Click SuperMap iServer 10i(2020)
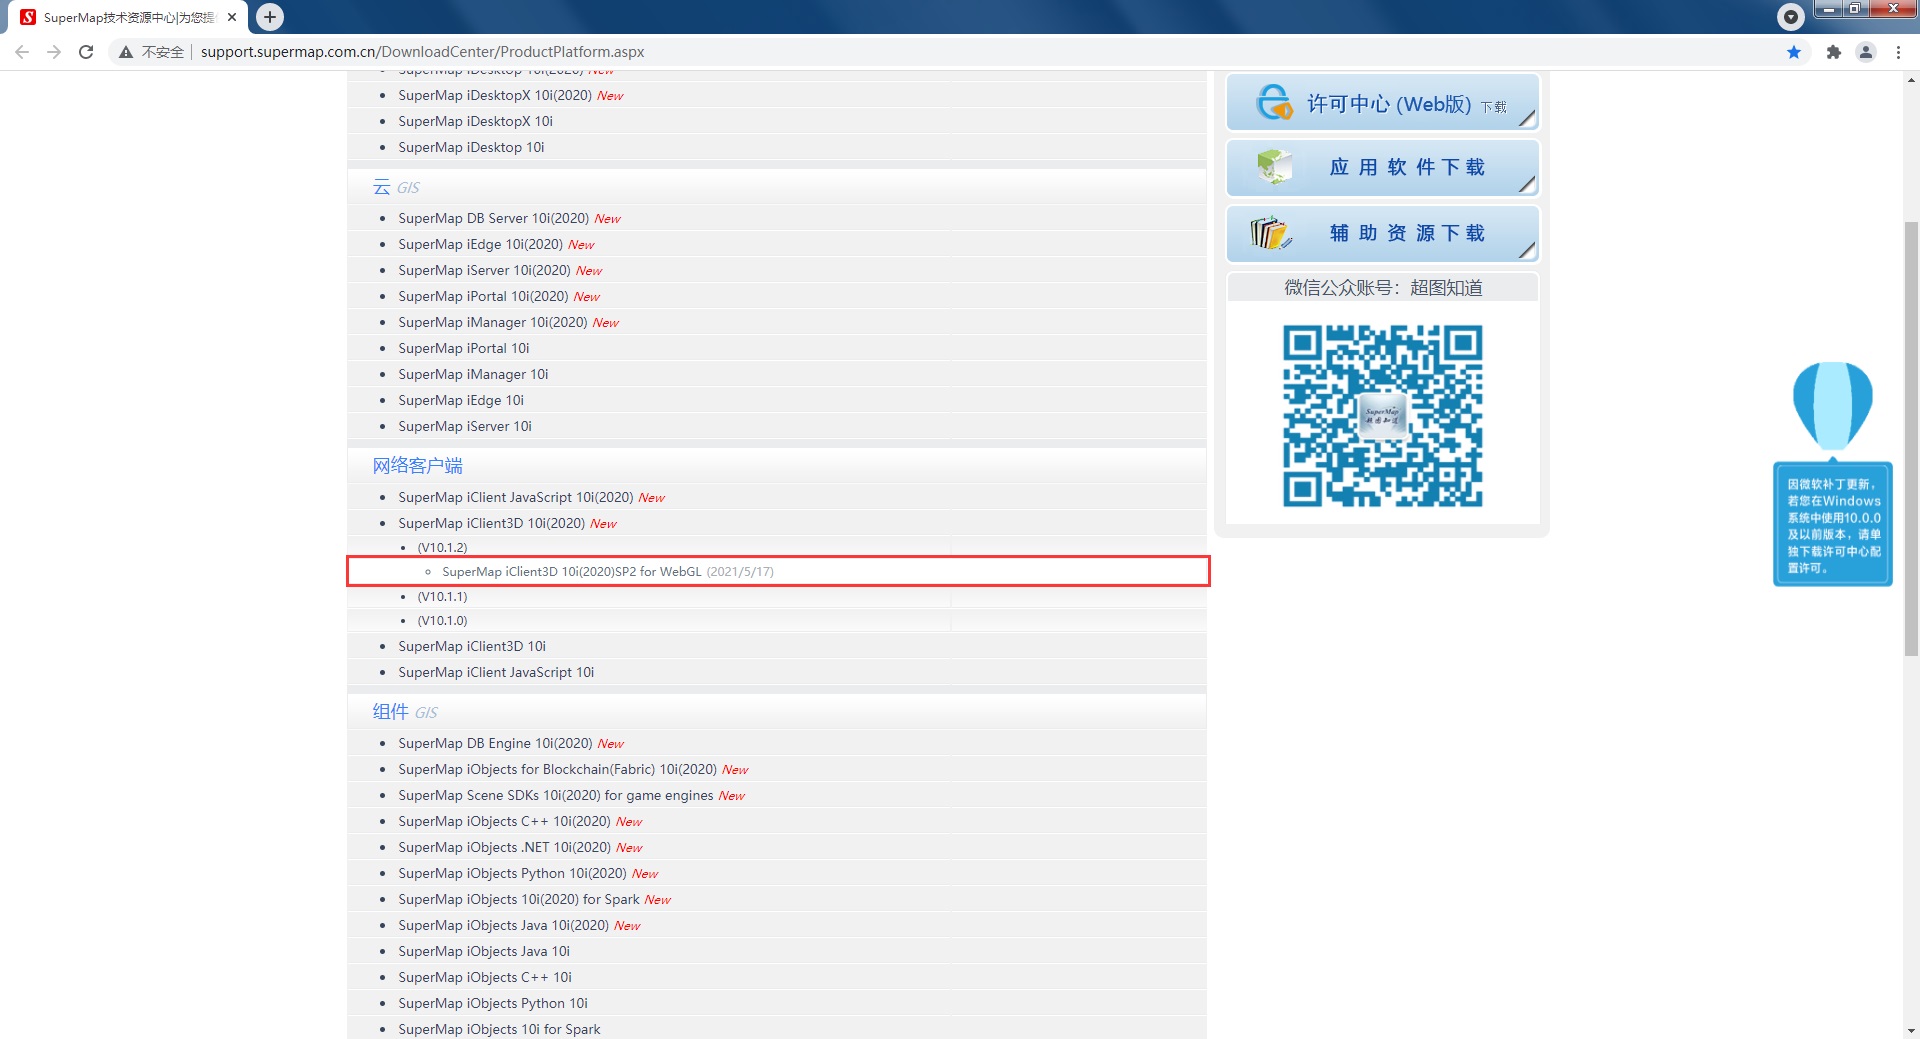 pos(484,270)
